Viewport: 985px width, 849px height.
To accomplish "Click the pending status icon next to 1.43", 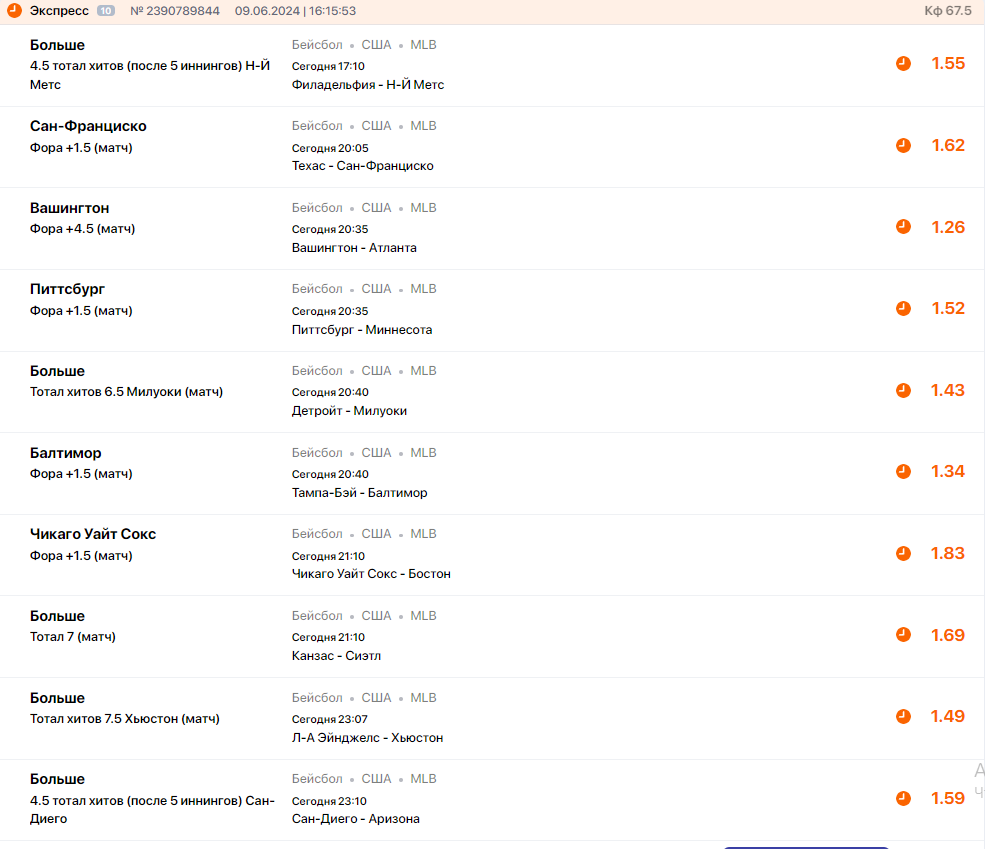I will [903, 391].
